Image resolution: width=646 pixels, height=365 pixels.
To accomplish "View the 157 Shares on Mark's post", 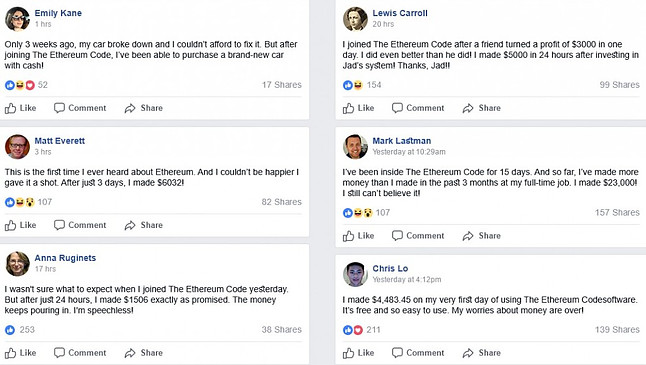I will tap(617, 213).
